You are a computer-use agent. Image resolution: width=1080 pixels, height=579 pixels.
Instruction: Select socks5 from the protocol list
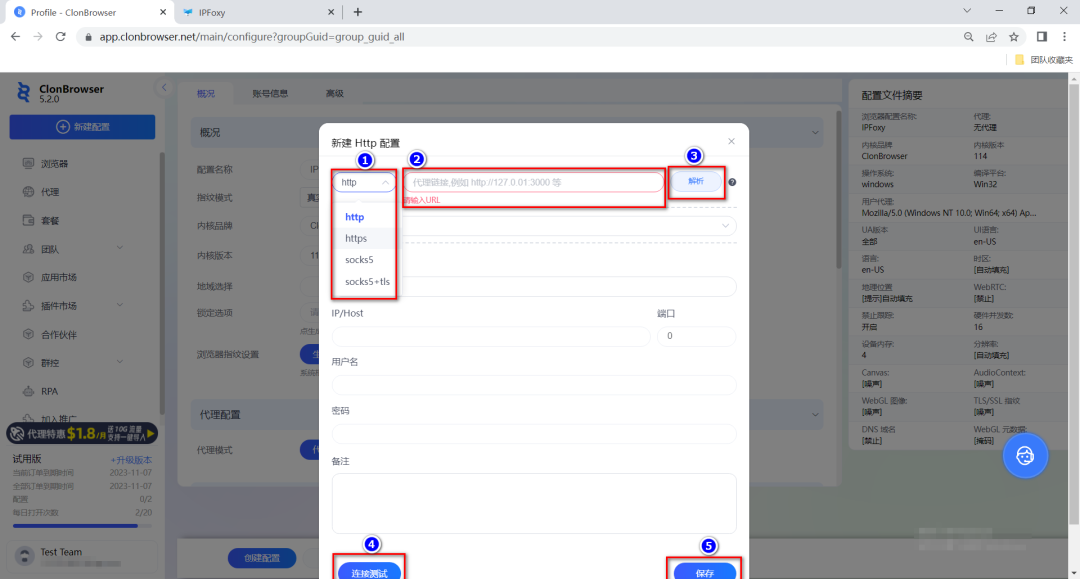358,260
